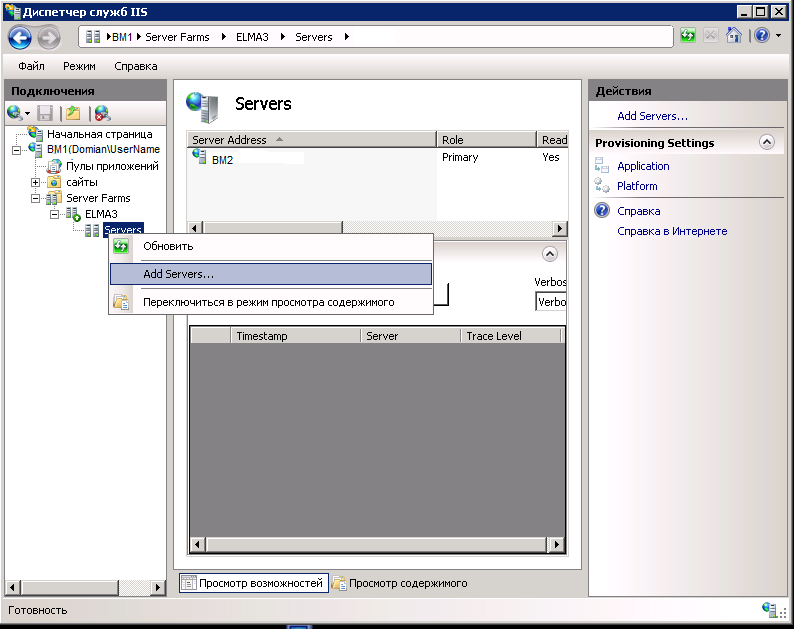Switch to Просмотр содержимого view tab
The width and height of the screenshot is (794, 629).
pyautogui.click(x=407, y=583)
